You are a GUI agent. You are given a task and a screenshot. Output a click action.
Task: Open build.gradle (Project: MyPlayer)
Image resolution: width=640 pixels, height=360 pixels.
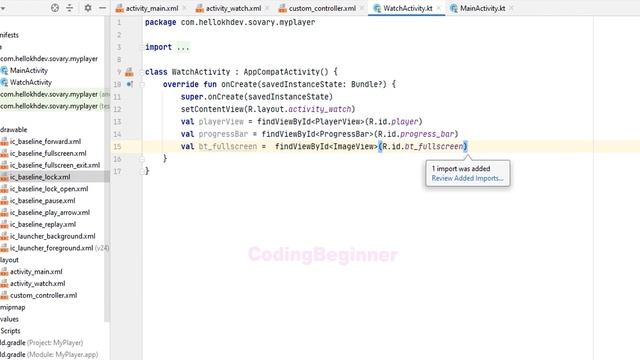[x=41, y=343]
